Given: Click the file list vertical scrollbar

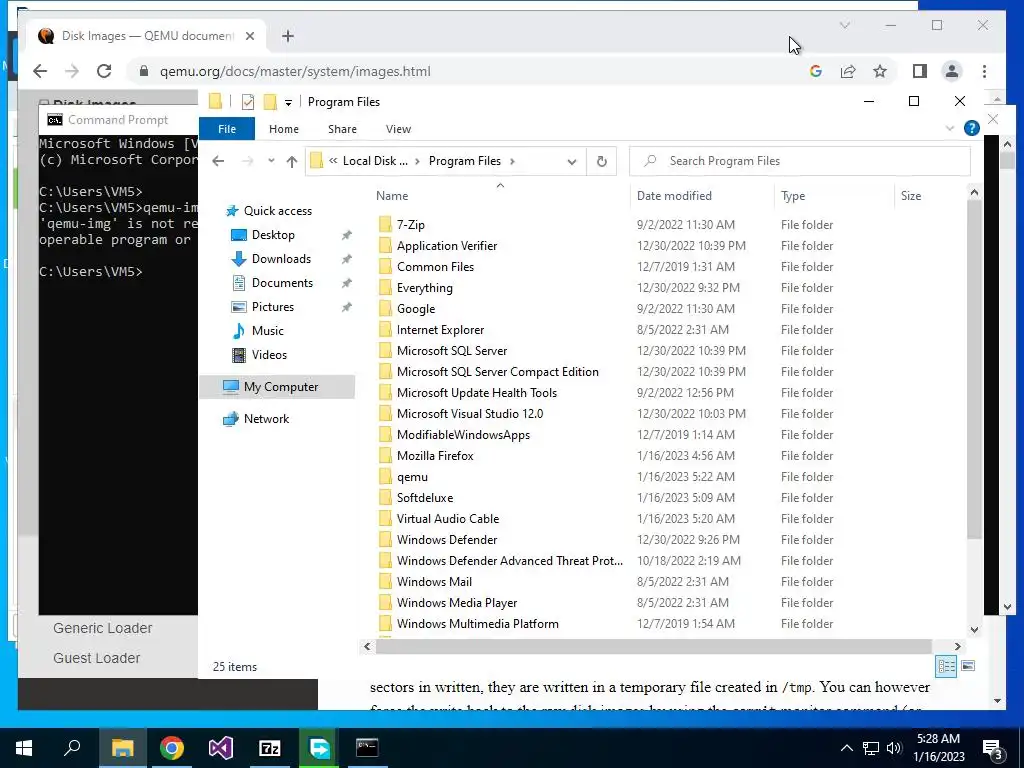Looking at the screenshot, I should point(974,369).
